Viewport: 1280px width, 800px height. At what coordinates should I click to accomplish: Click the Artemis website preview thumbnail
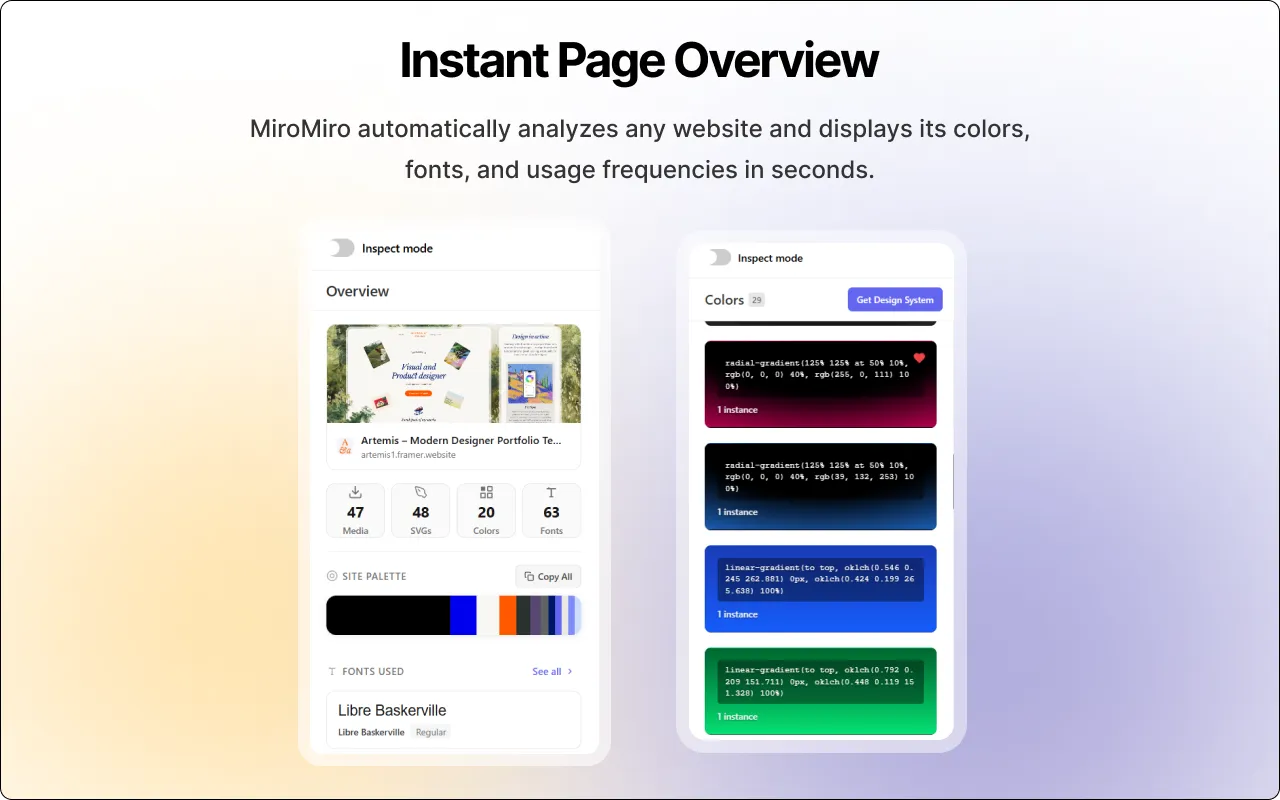click(x=453, y=373)
